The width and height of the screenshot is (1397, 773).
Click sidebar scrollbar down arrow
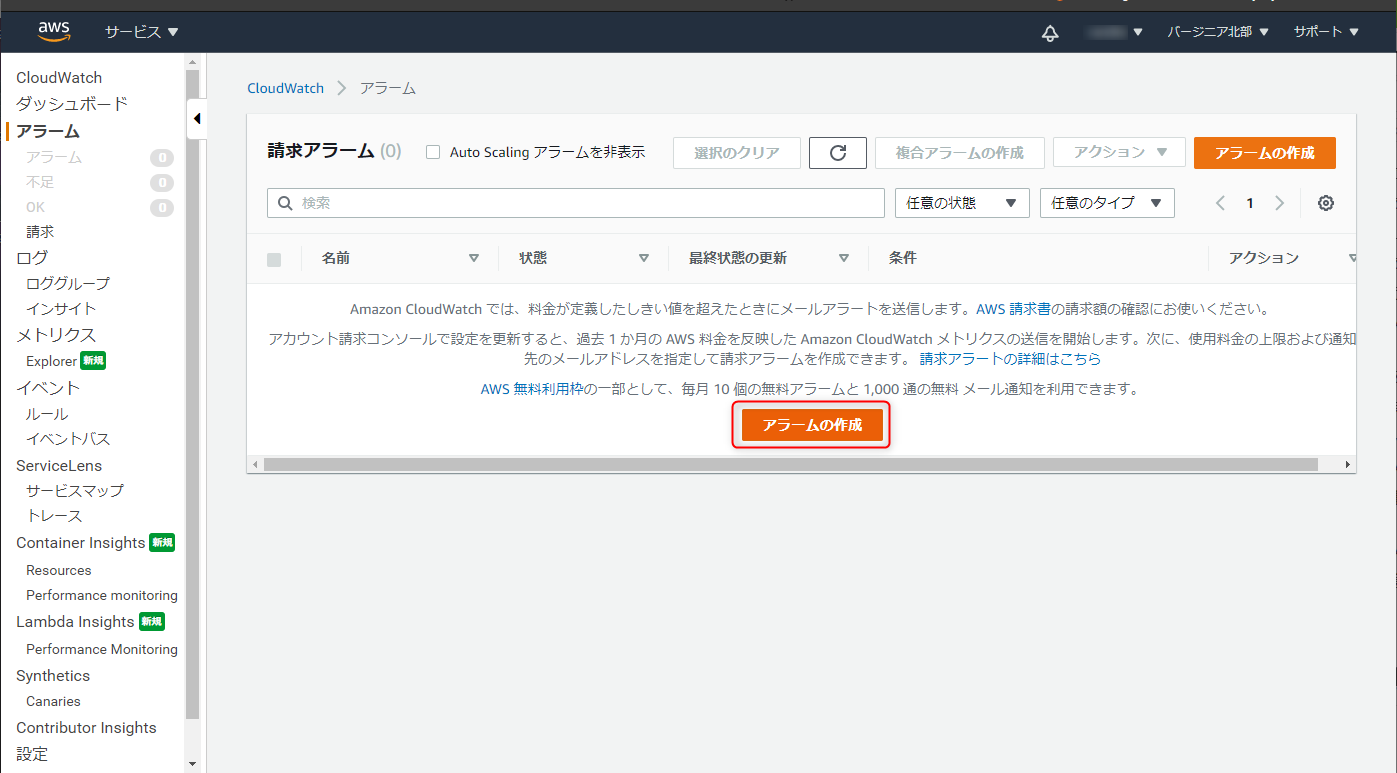193,764
